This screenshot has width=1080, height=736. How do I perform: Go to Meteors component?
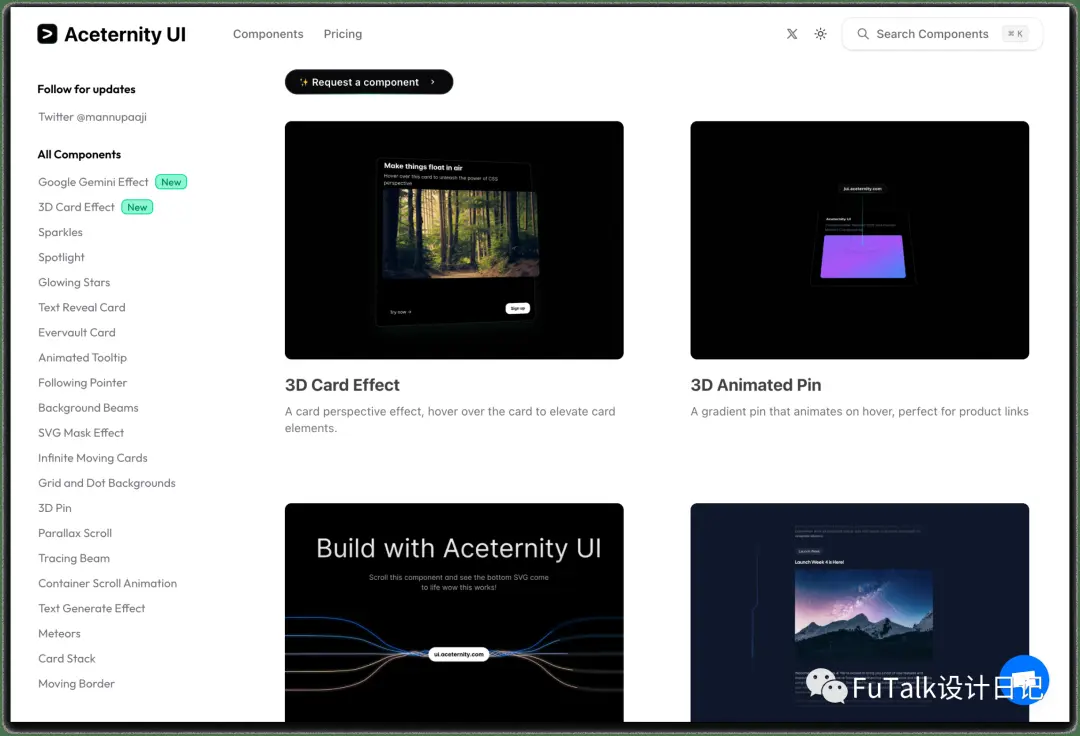(x=59, y=633)
